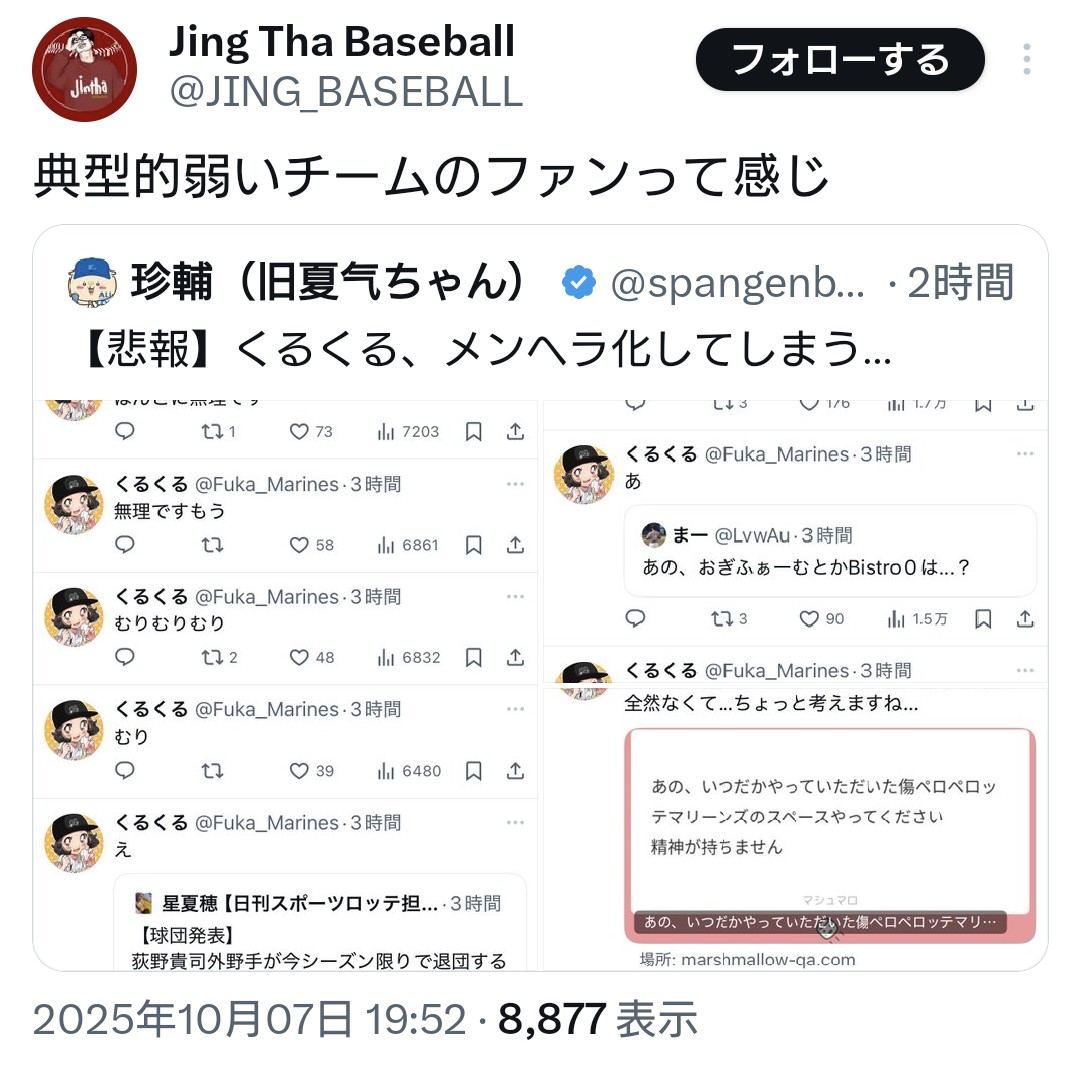Like the 無理ですもう tweet with 58 likes
Image resolution: width=1080 pixels, height=1073 pixels.
pyautogui.click(x=311, y=545)
